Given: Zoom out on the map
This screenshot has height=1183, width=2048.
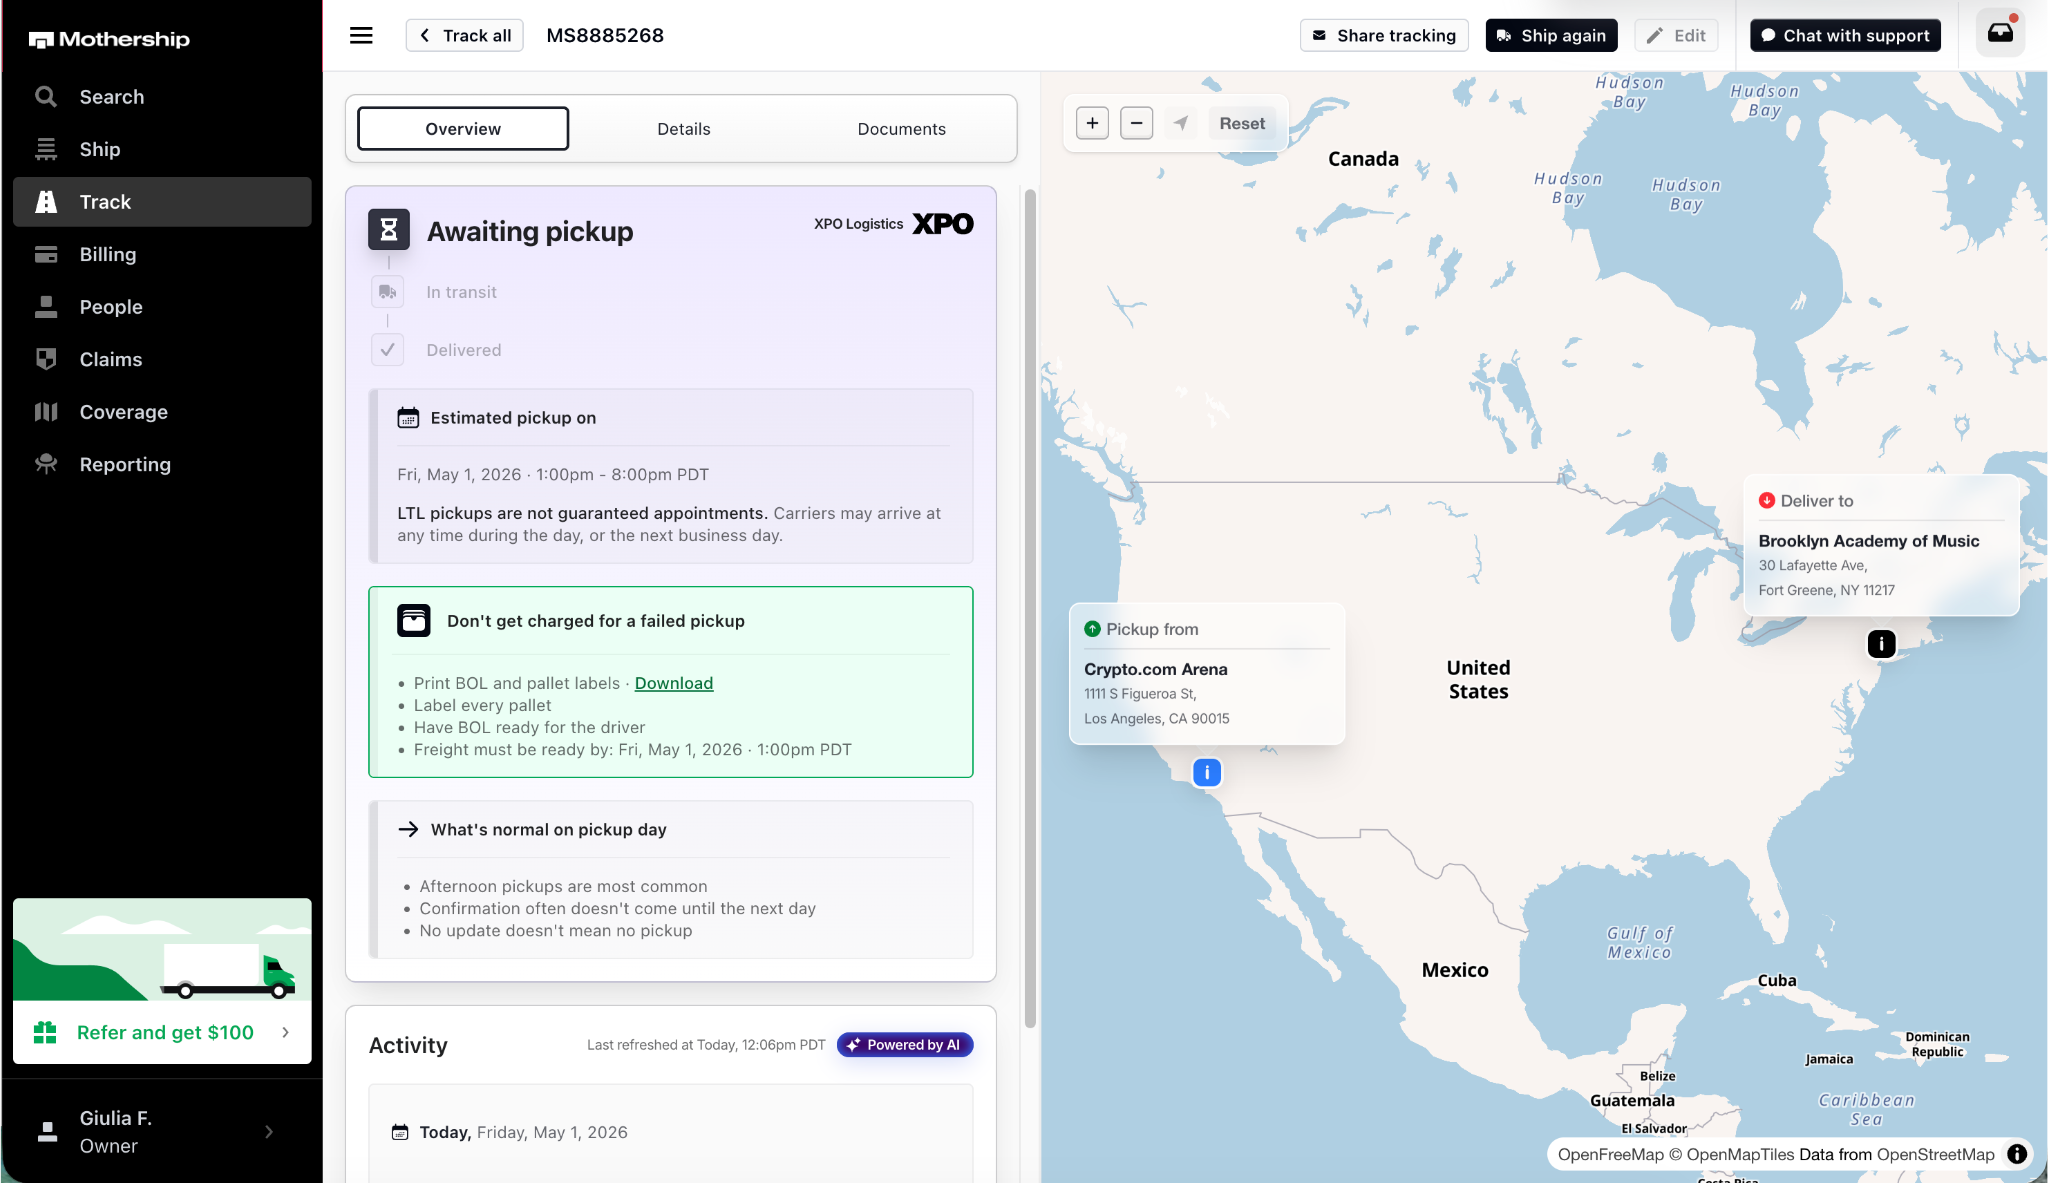Looking at the screenshot, I should point(1137,123).
